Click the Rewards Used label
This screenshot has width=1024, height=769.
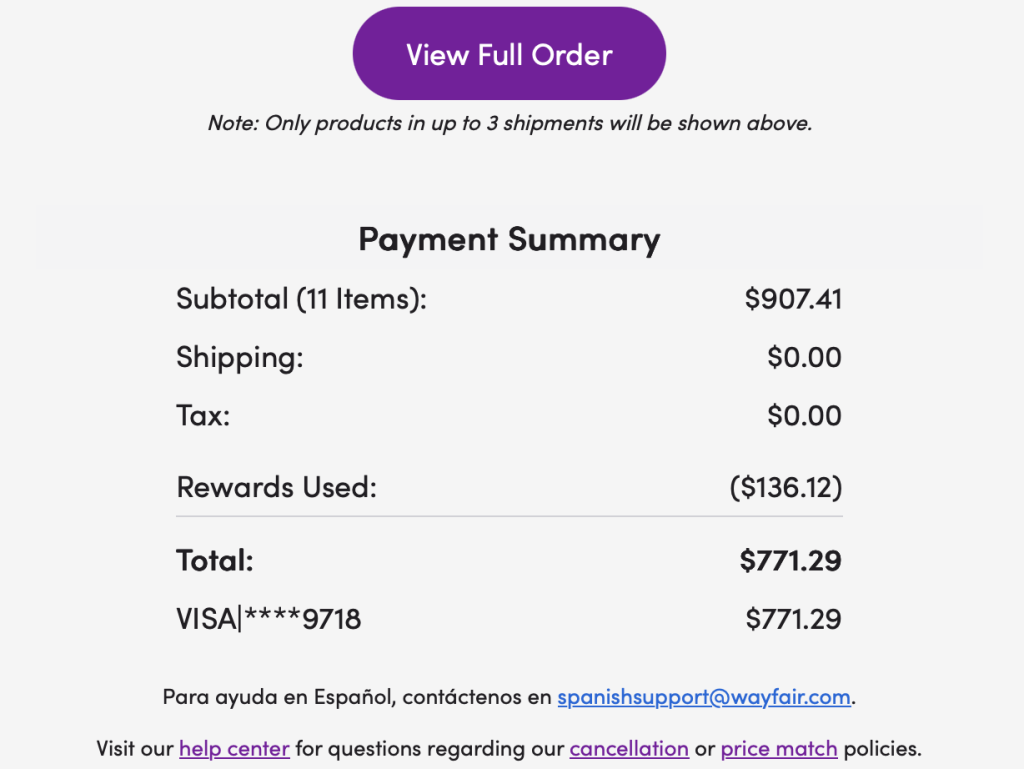pyautogui.click(x=276, y=487)
